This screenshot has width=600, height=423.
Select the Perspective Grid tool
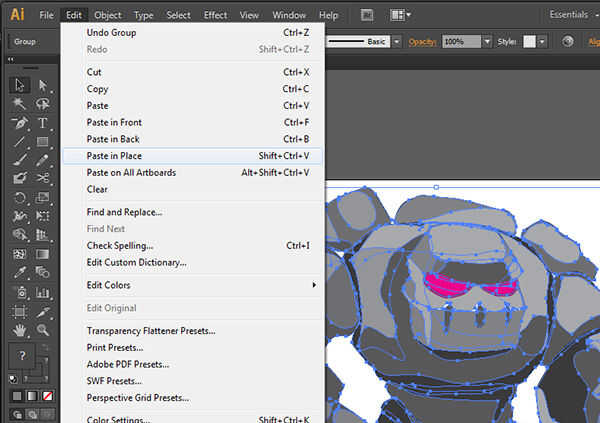click(42, 235)
